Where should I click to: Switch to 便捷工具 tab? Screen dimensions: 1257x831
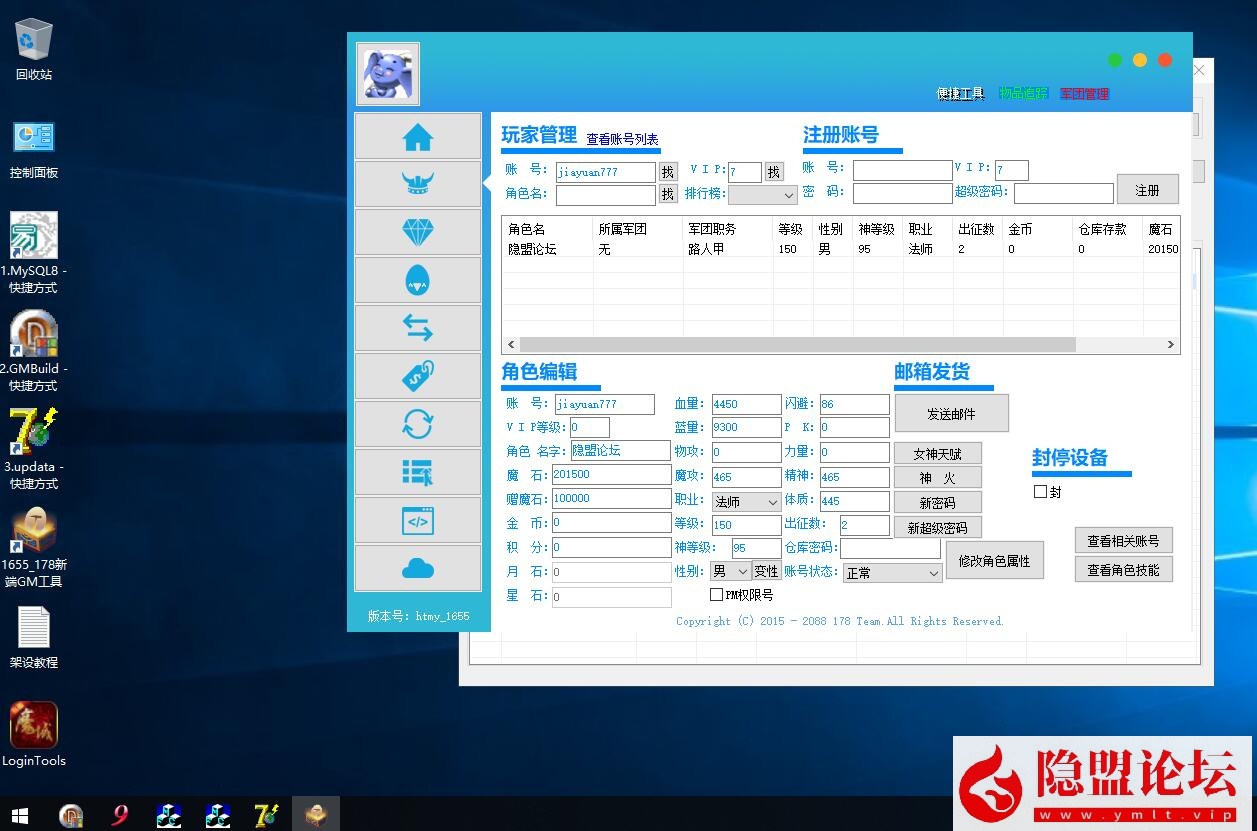click(961, 94)
